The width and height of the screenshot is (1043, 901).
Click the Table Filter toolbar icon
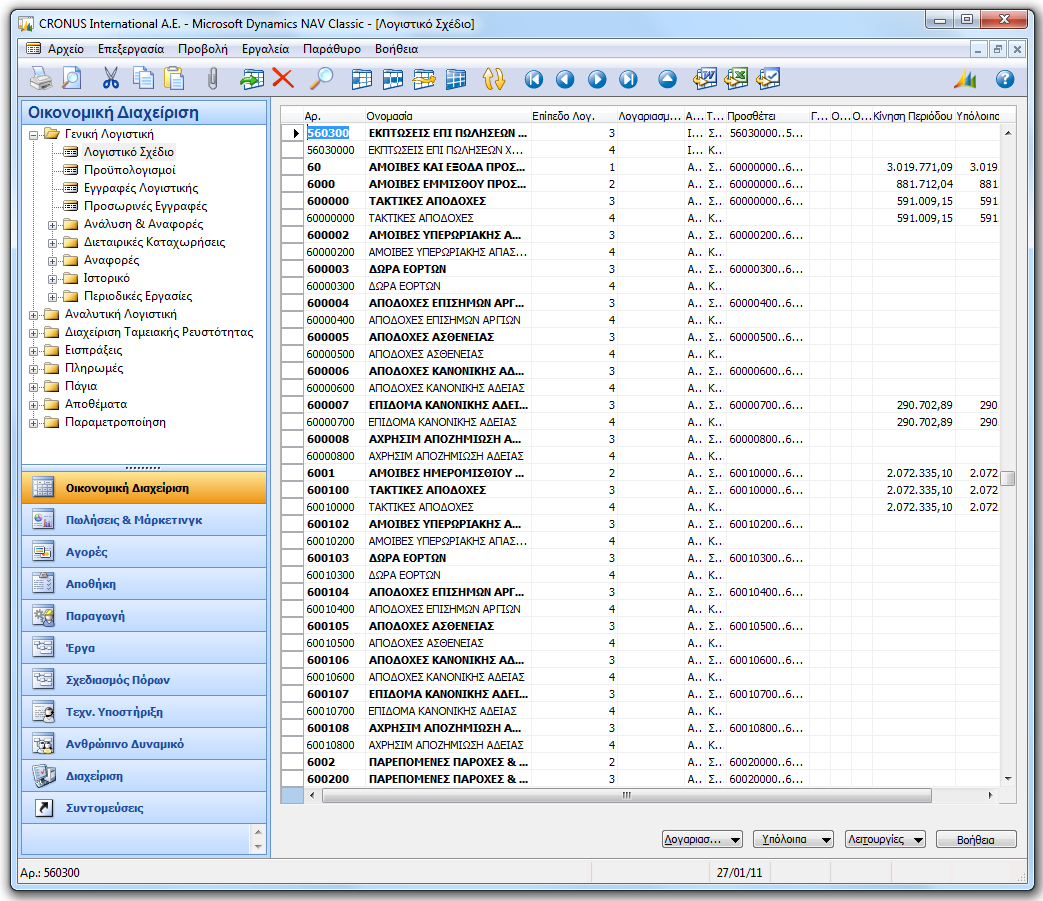(x=392, y=79)
